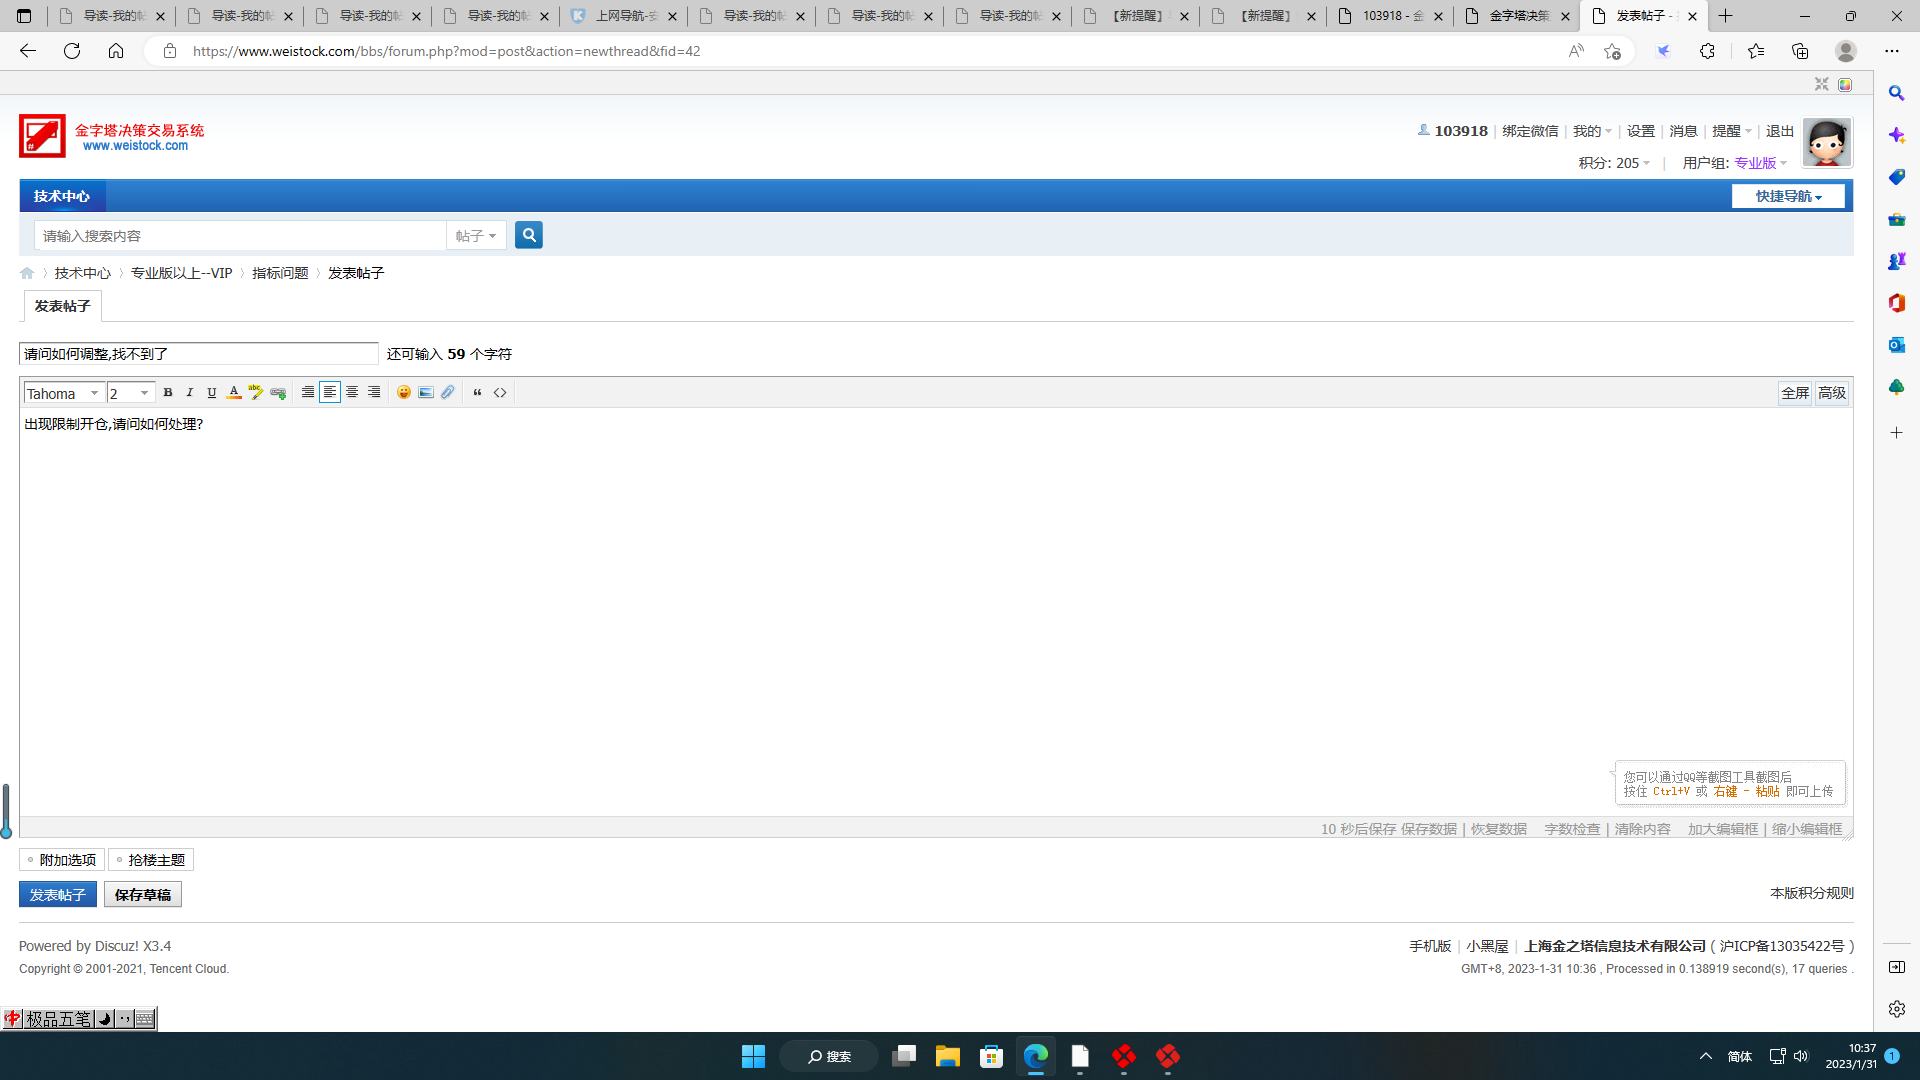Screen dimensions: 1920x1080
Task: Click the thread title input field
Action: tap(198, 354)
